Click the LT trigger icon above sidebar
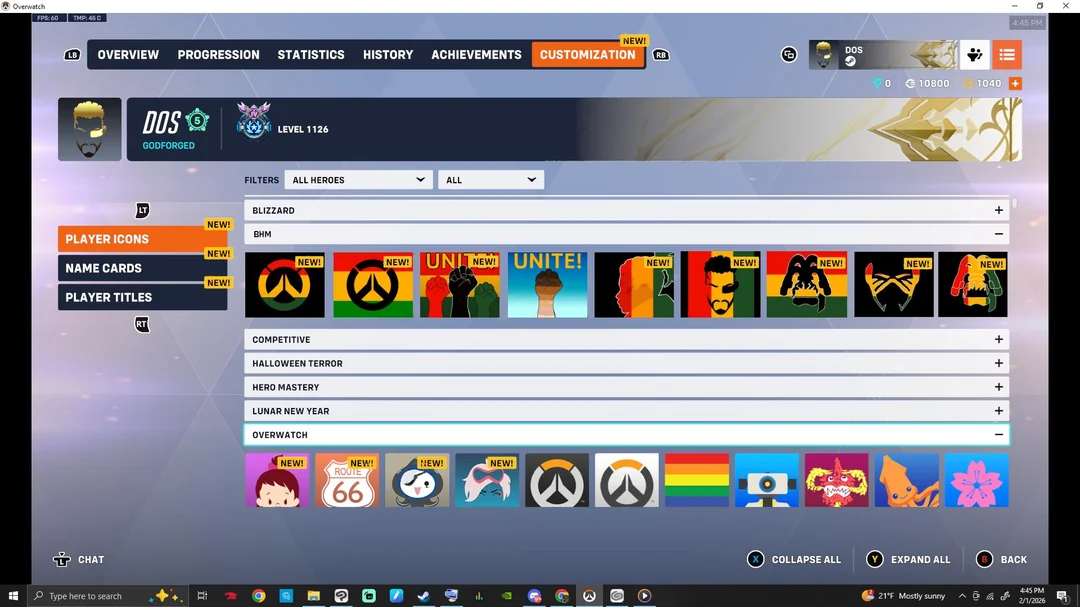The image size is (1080, 607). coord(142,210)
